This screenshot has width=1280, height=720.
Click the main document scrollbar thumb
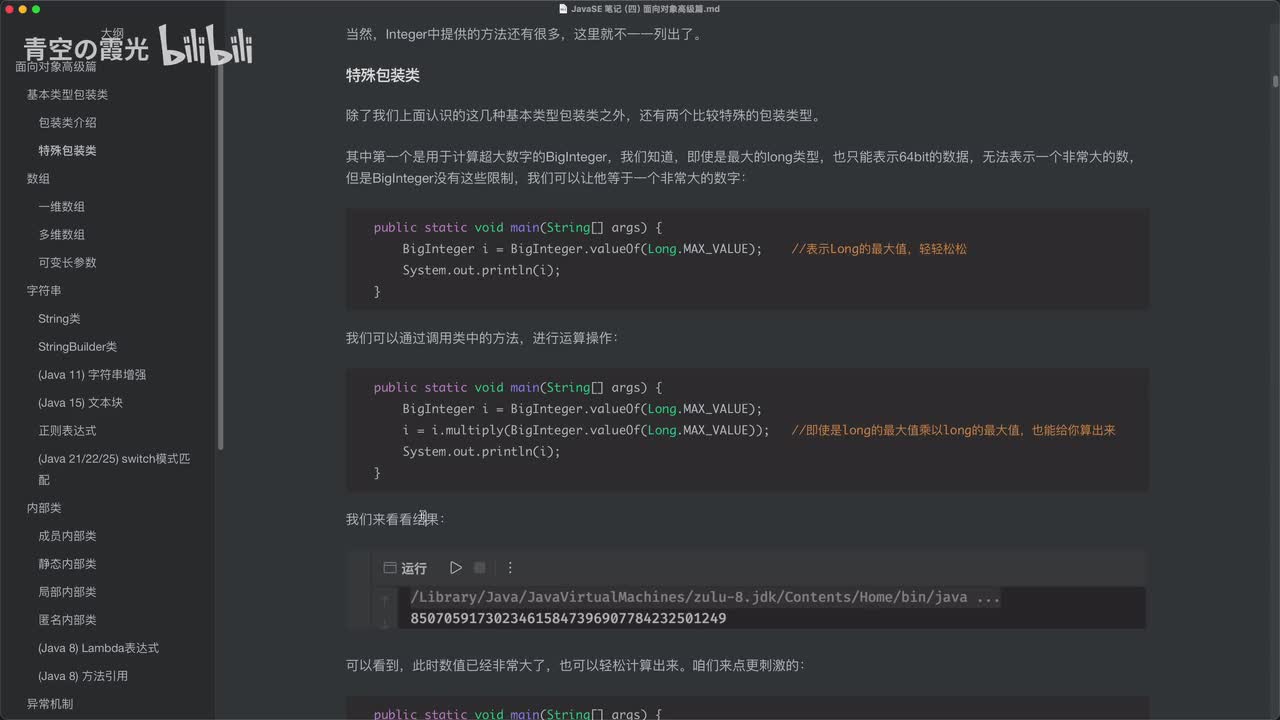click(1275, 82)
